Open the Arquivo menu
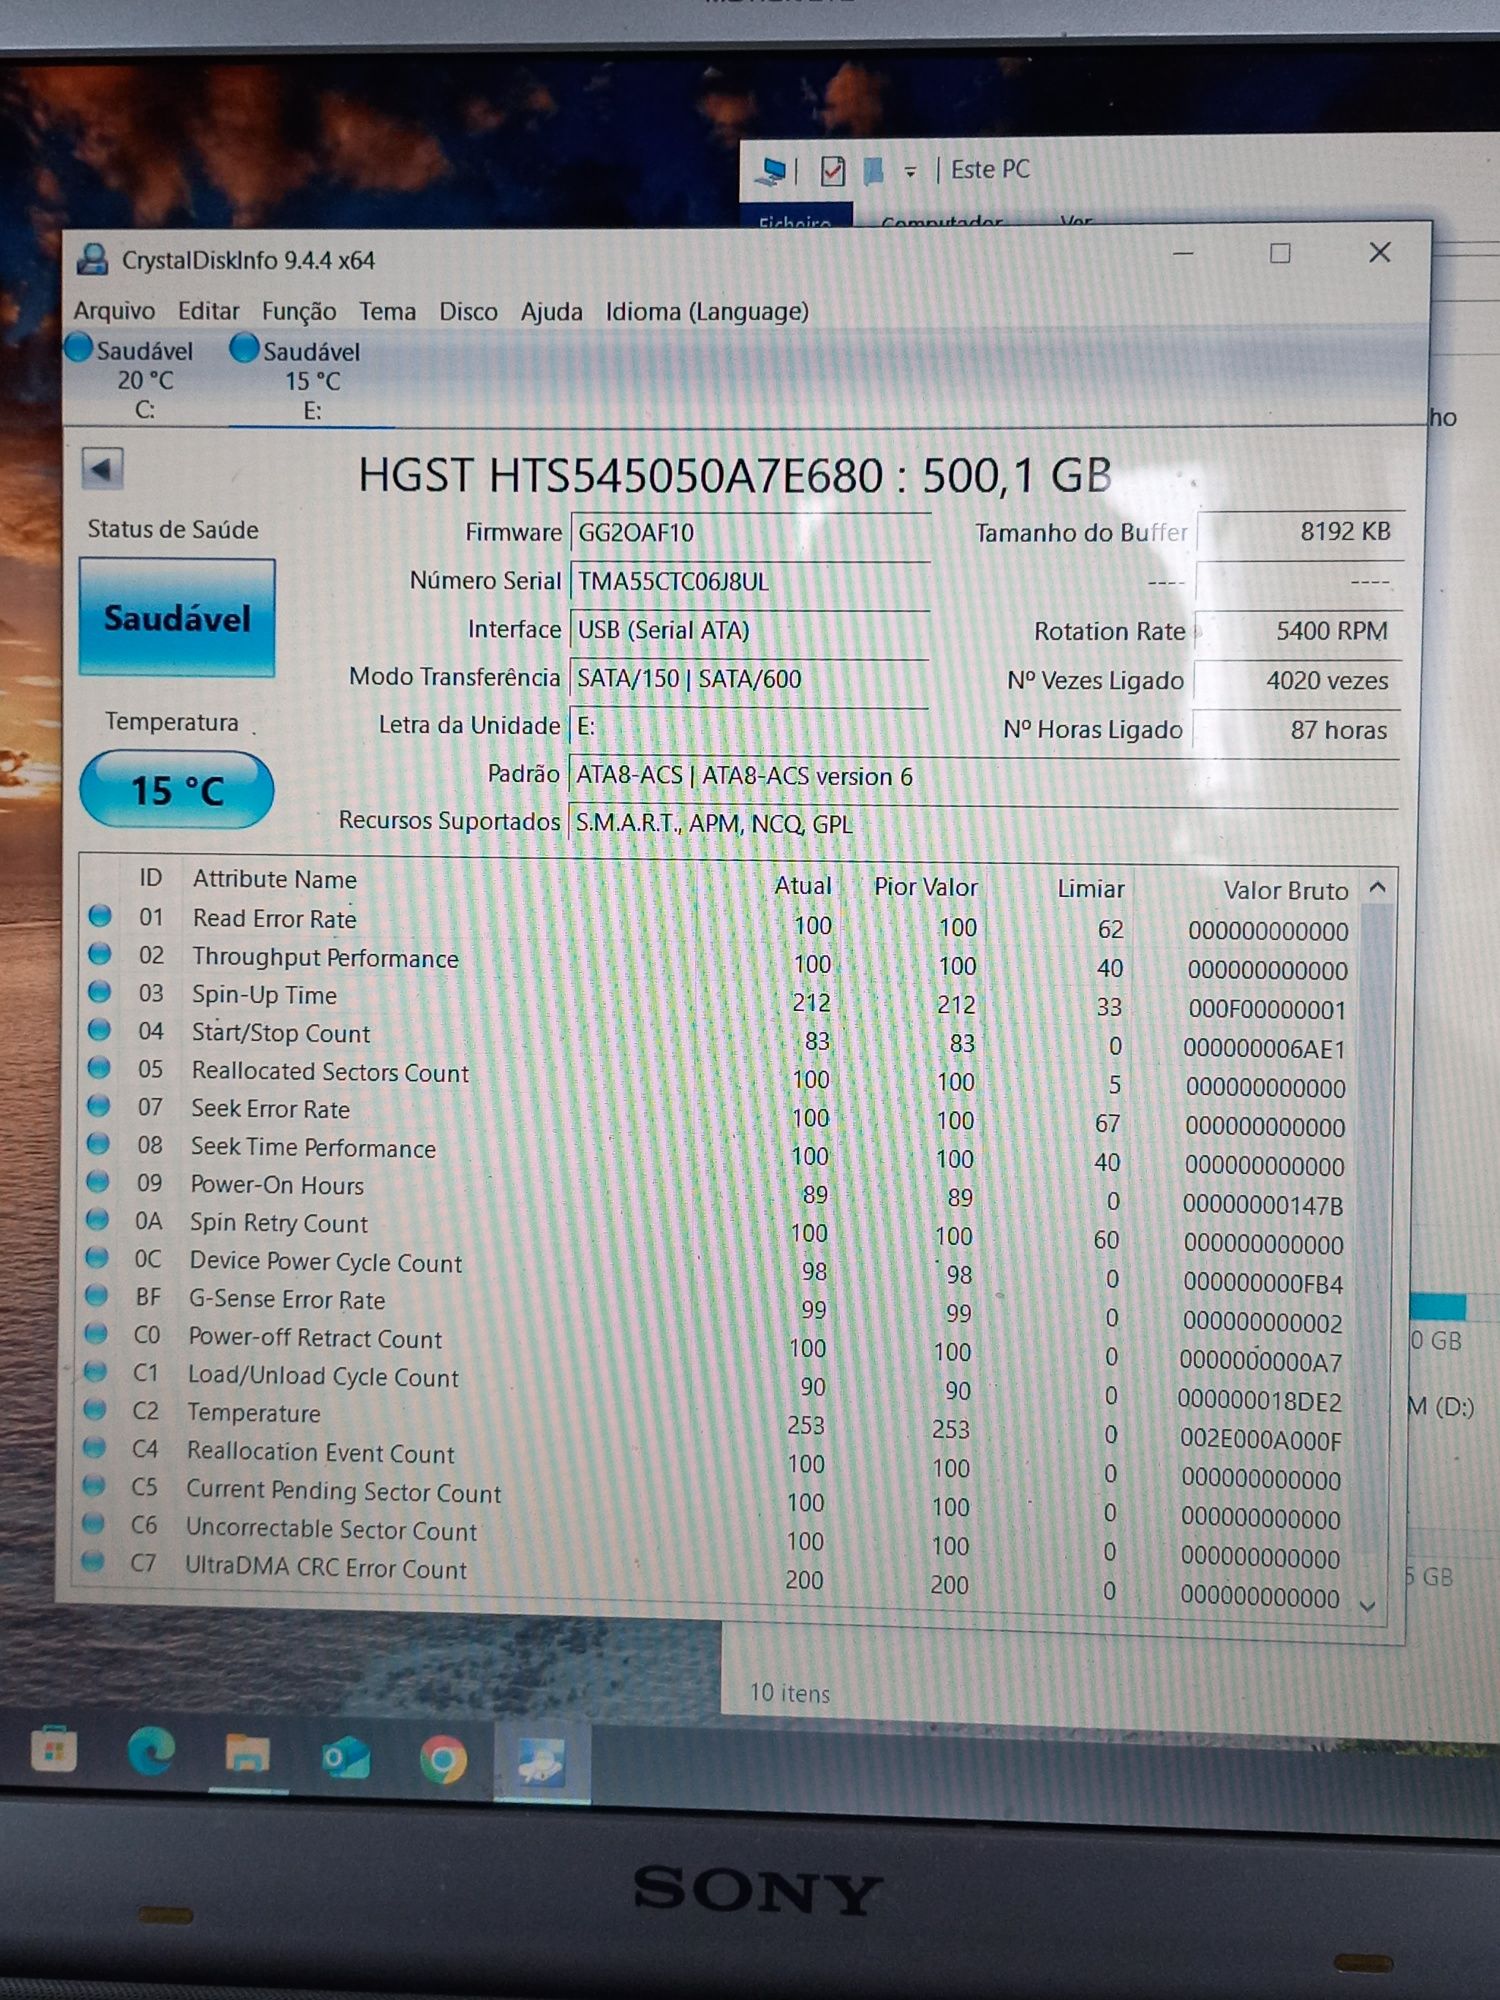Image resolution: width=1500 pixels, height=2000 pixels. pos(114,310)
